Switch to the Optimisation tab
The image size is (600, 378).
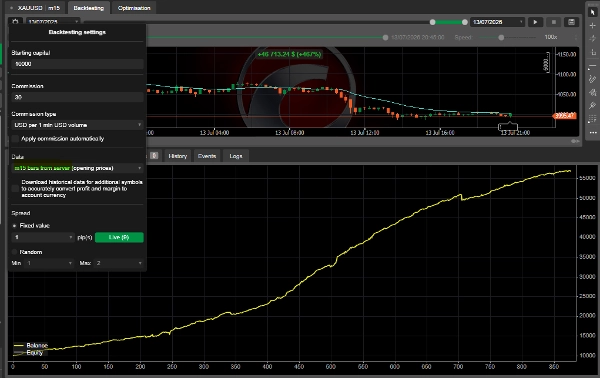pyautogui.click(x=134, y=8)
